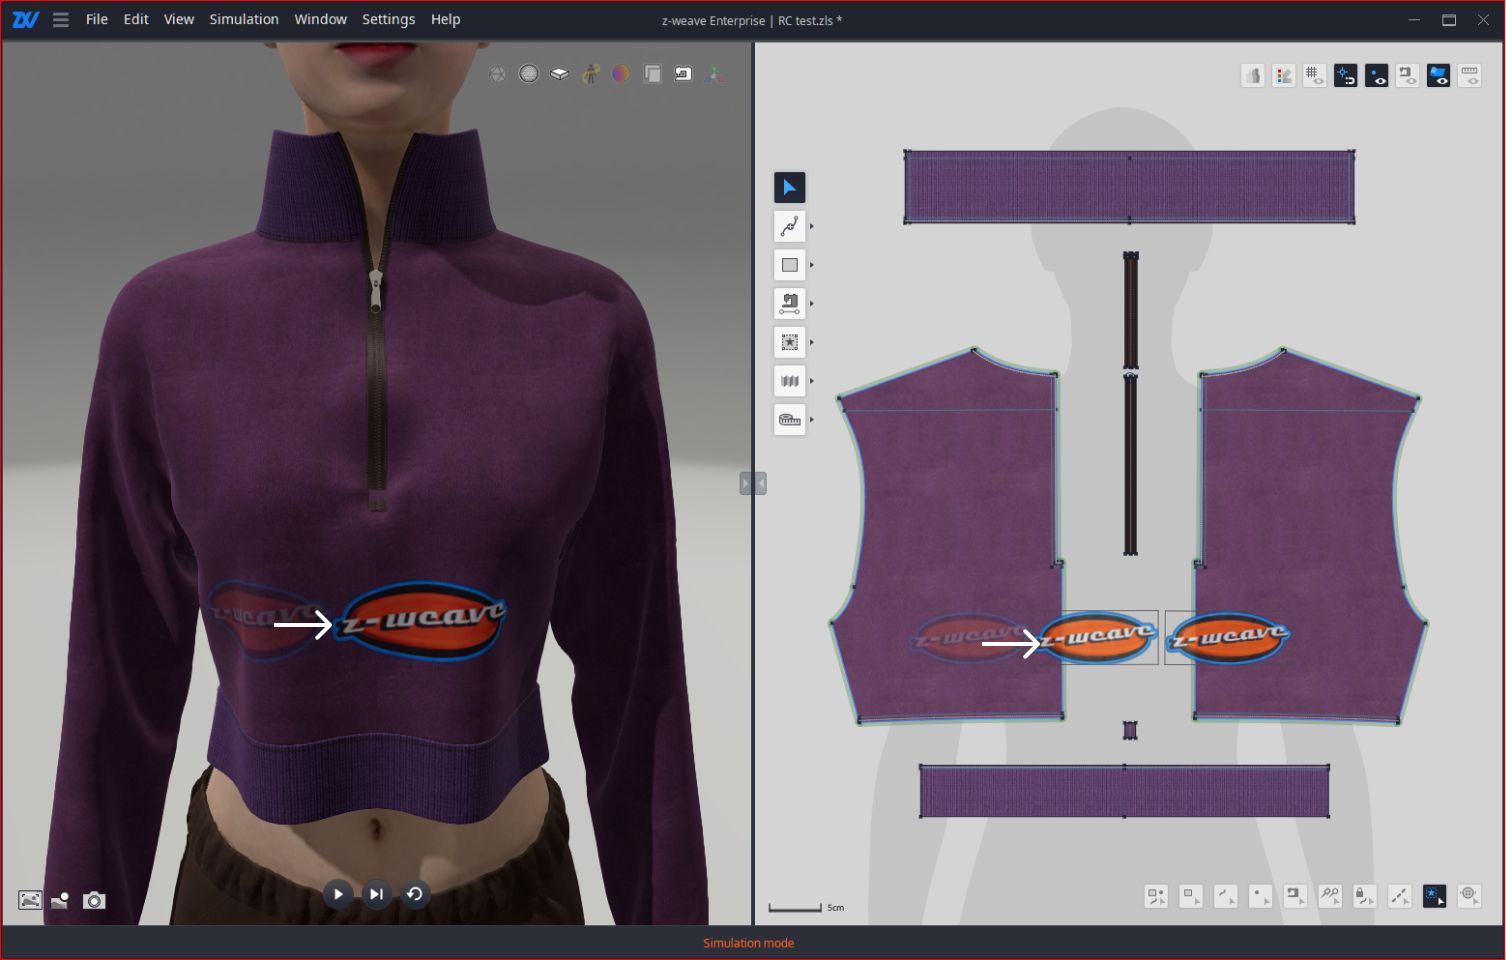Enable graphic selection filter

pos(1435,896)
